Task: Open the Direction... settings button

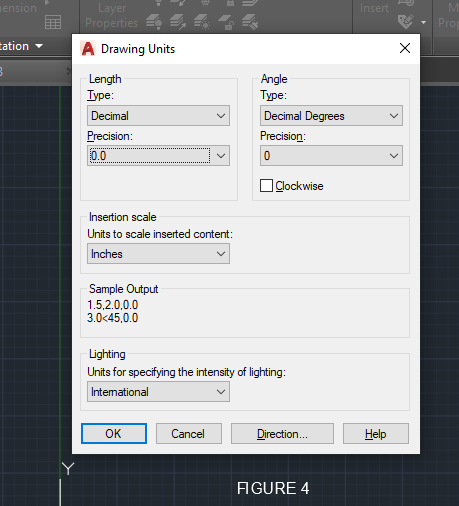Action: point(282,434)
